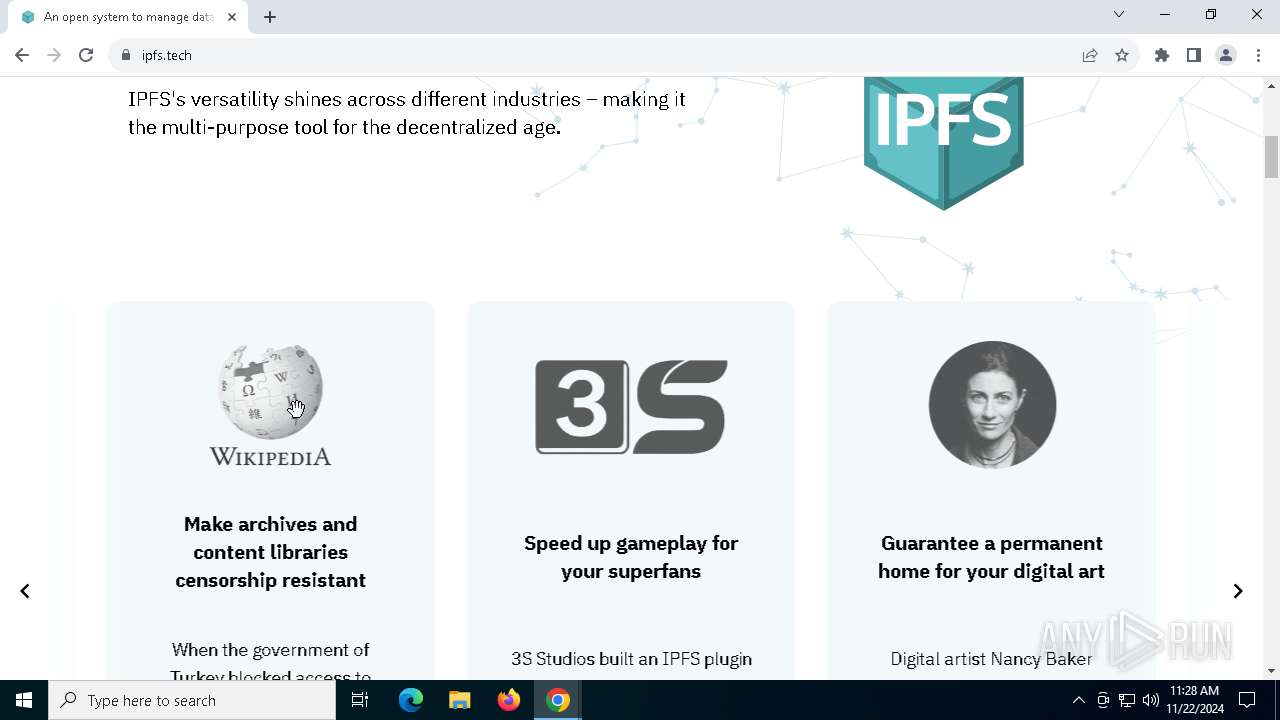Click the IPFS hexagon logo

(943, 143)
